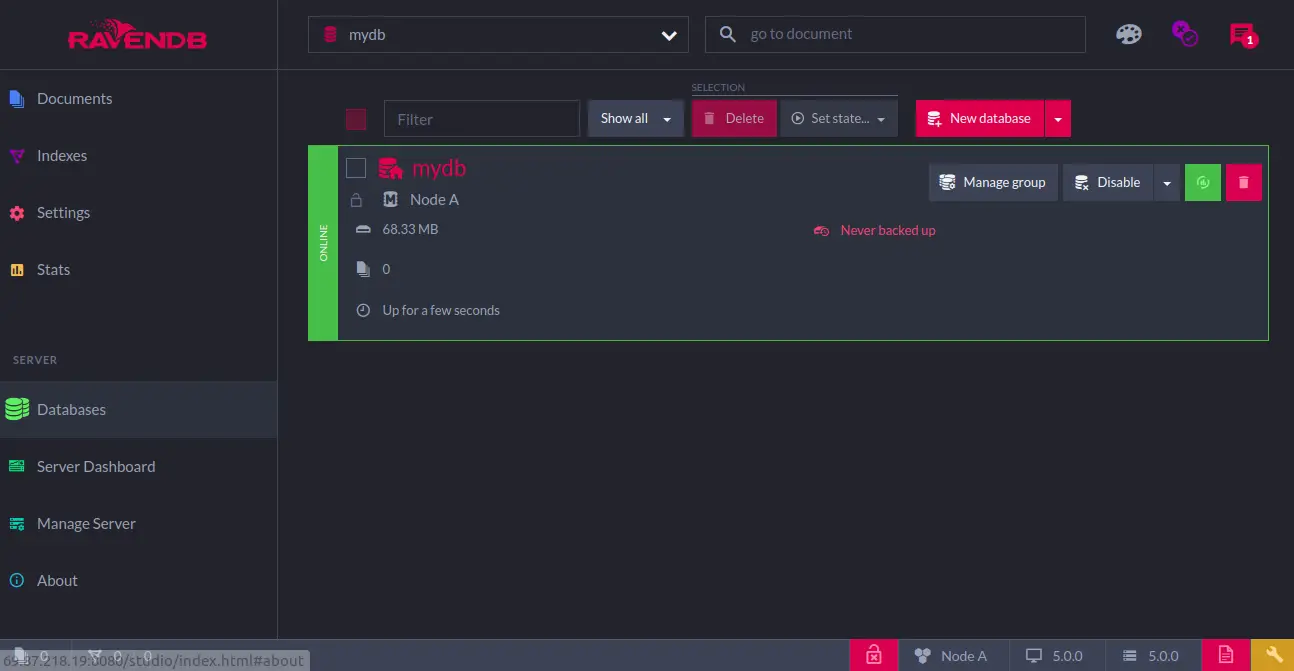Screen dimensions: 1294x671
Task: Open the notifications icon with badge 1
Action: point(1243,35)
